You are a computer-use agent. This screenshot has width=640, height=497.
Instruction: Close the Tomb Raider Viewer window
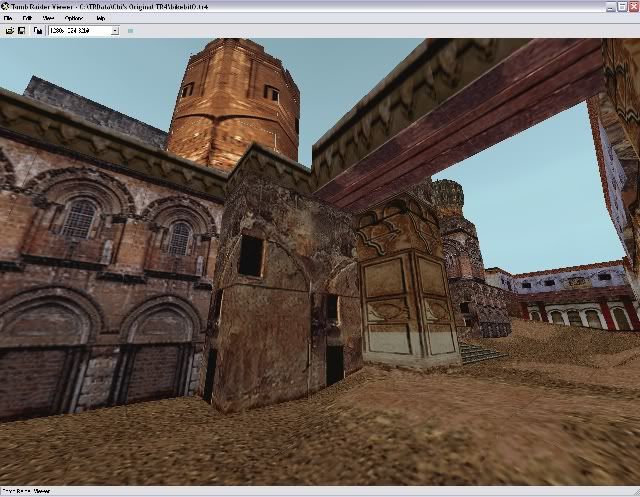(634, 6)
